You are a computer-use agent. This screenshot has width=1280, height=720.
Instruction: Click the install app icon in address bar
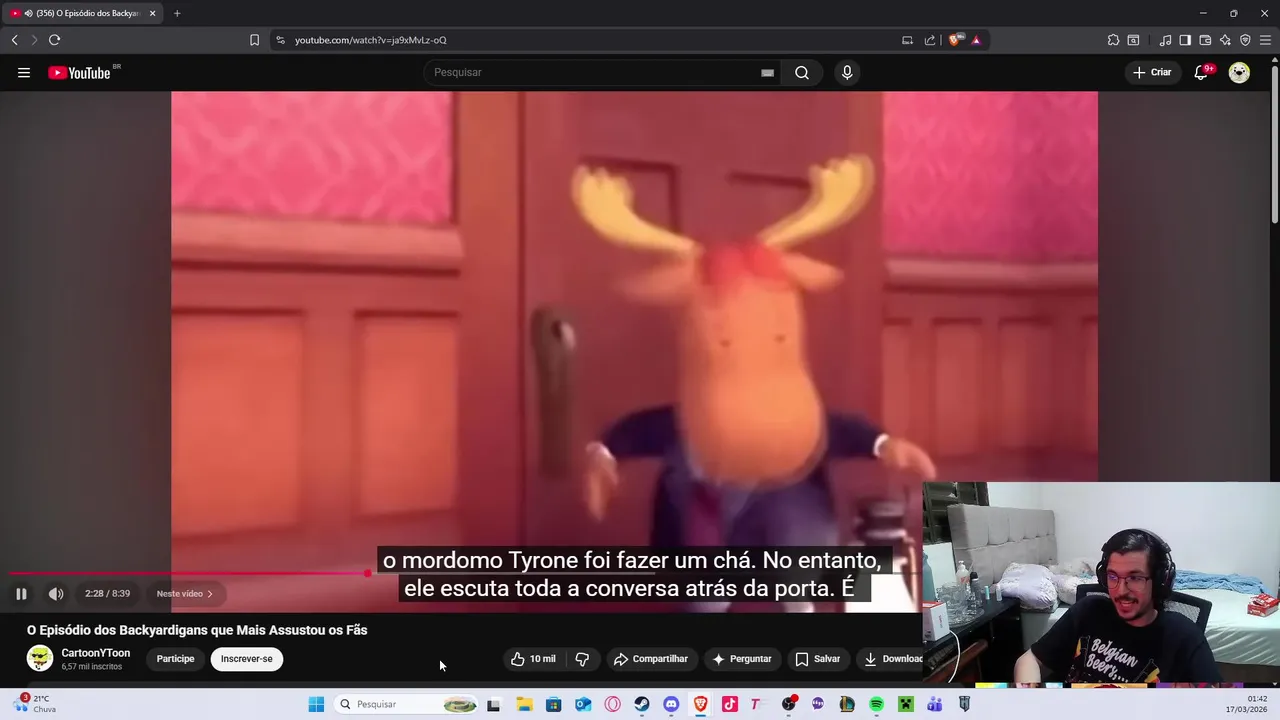pos(907,40)
